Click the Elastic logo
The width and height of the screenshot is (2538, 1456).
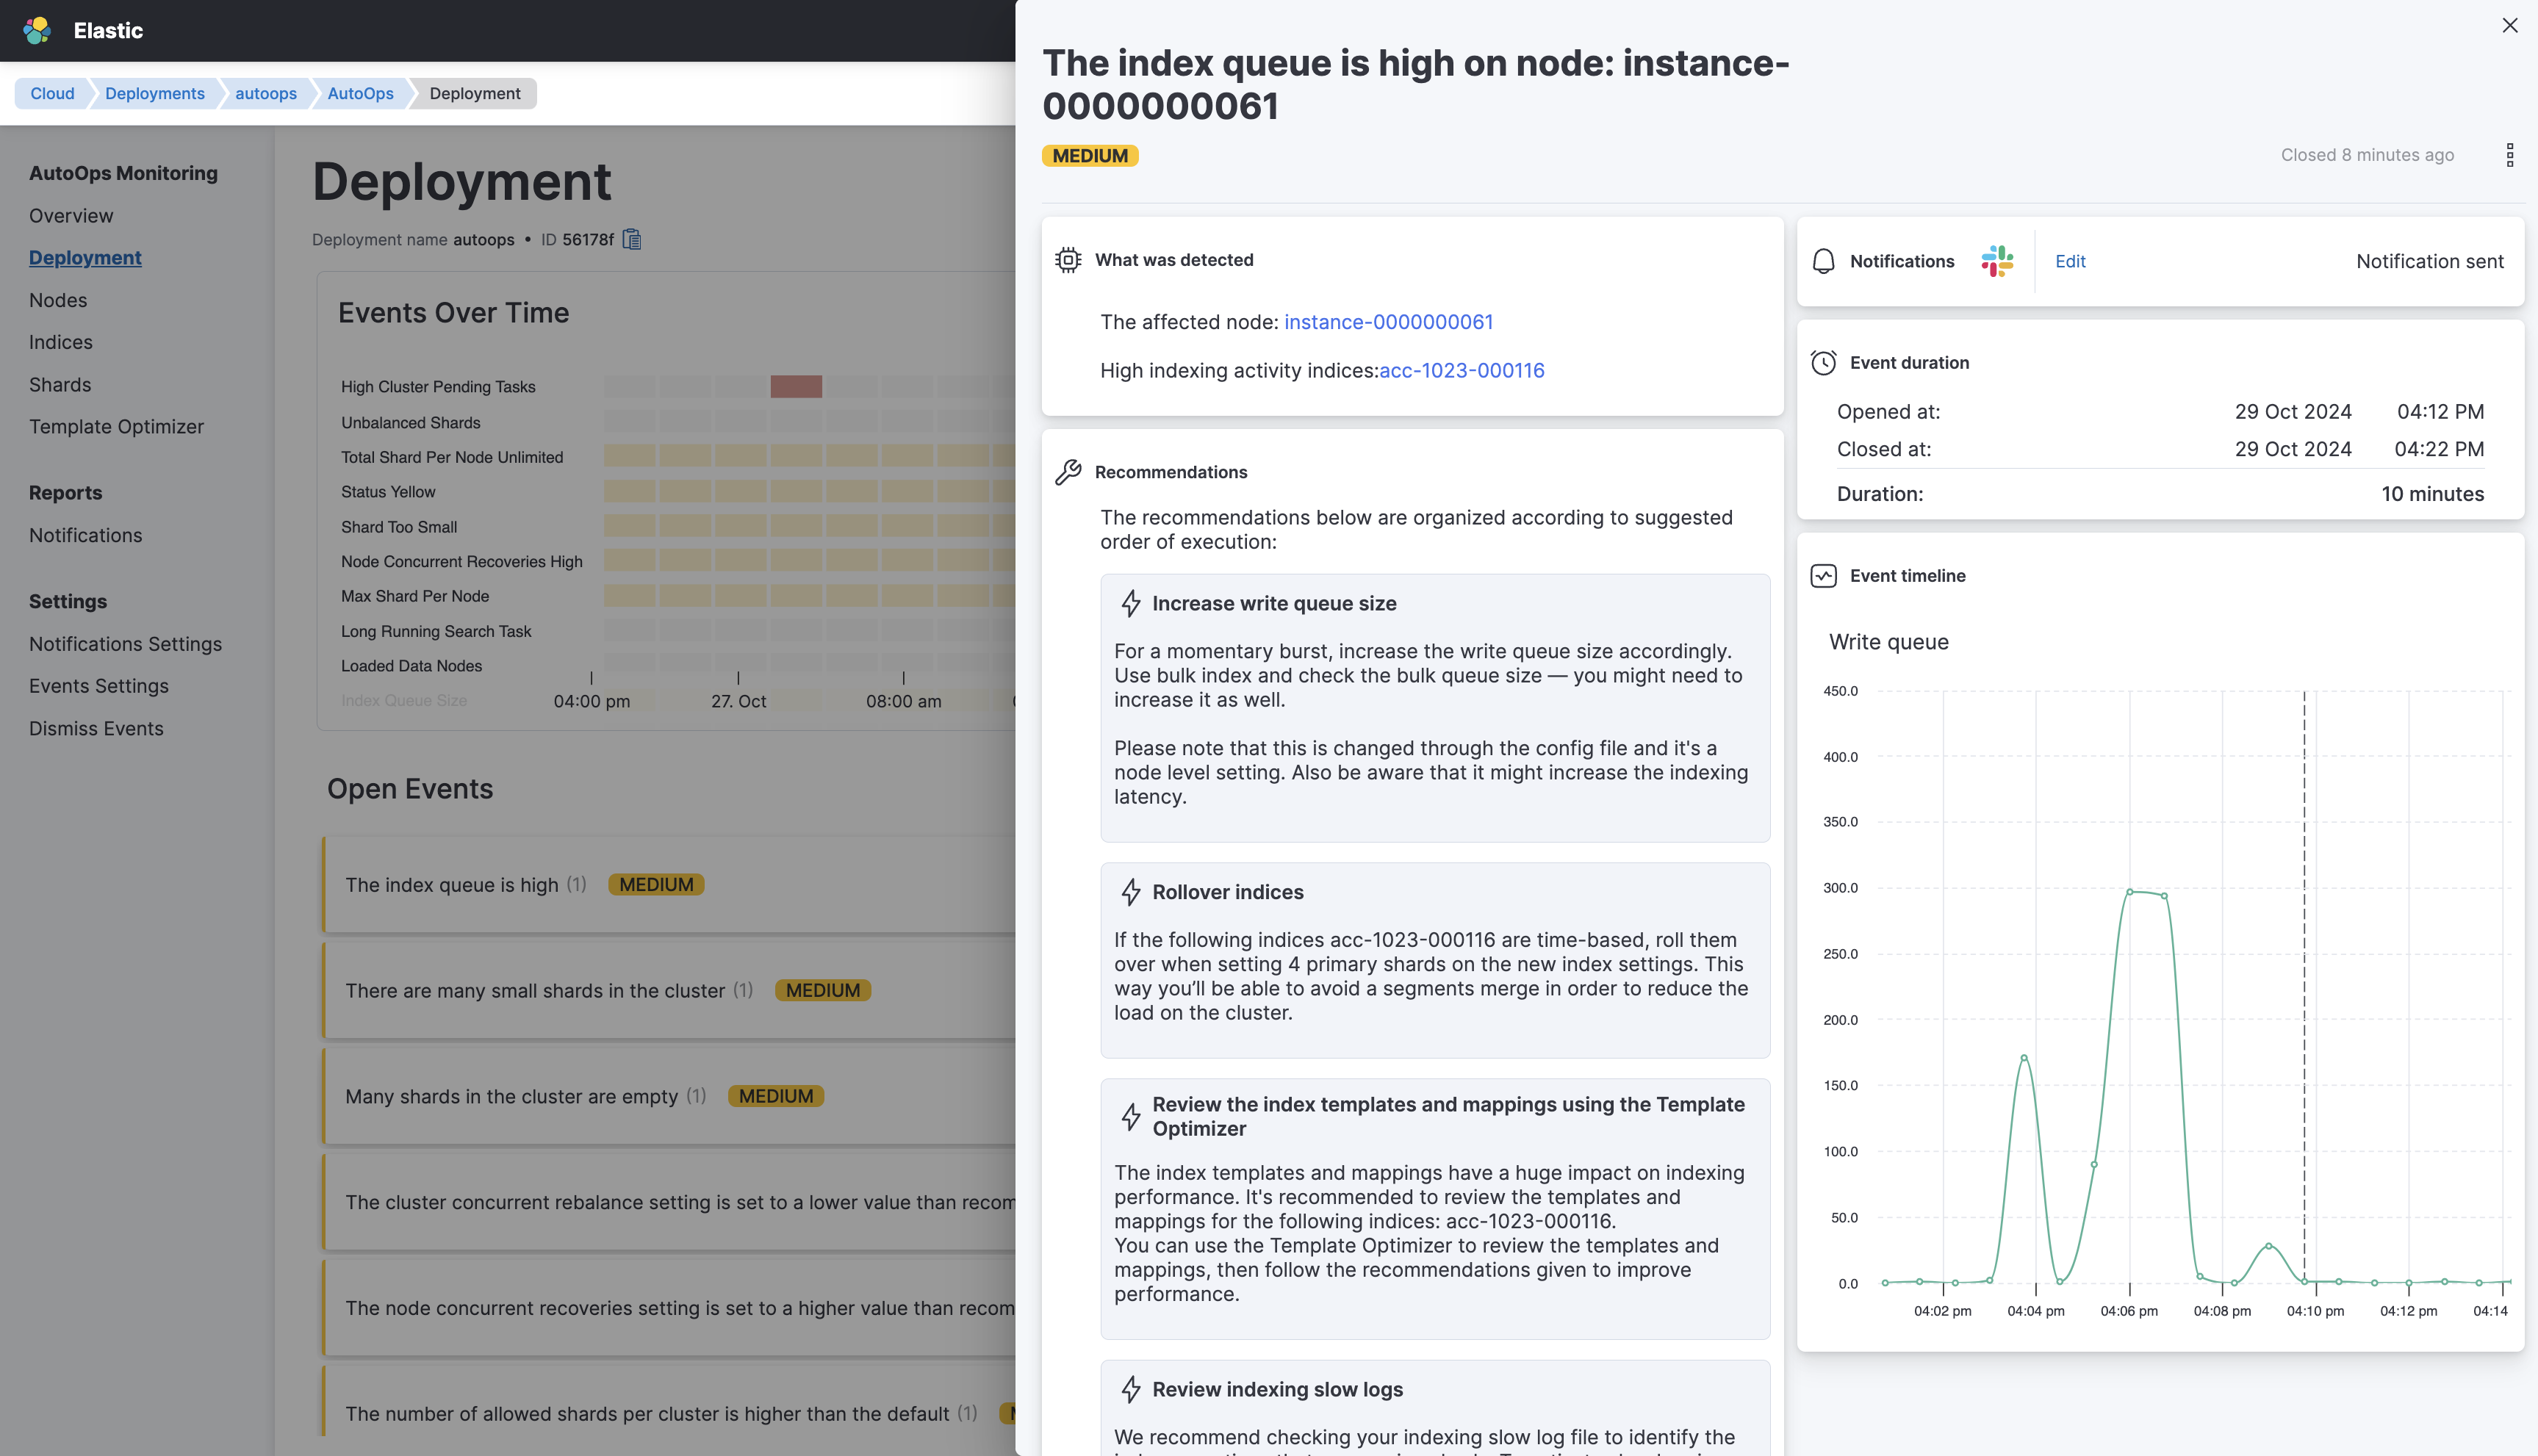coord(37,30)
